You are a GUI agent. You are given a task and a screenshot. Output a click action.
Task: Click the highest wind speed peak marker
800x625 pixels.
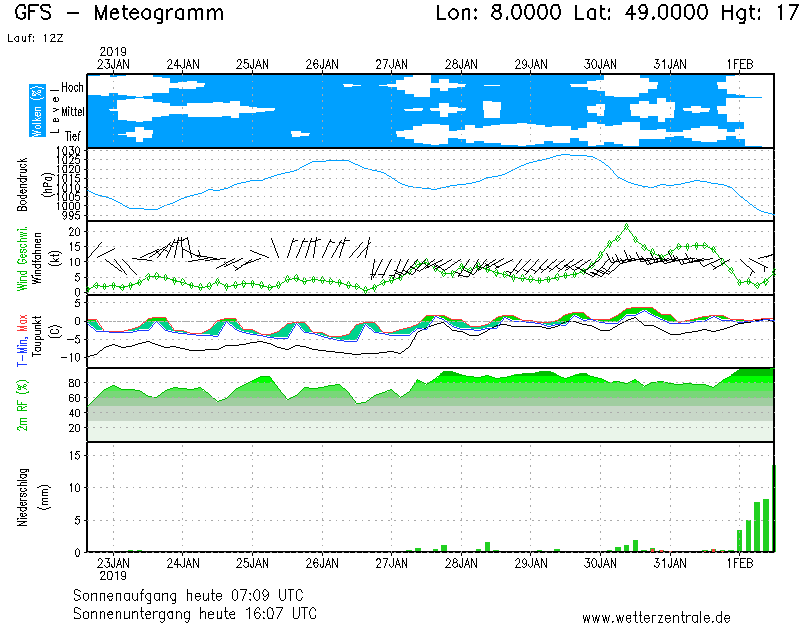627,226
